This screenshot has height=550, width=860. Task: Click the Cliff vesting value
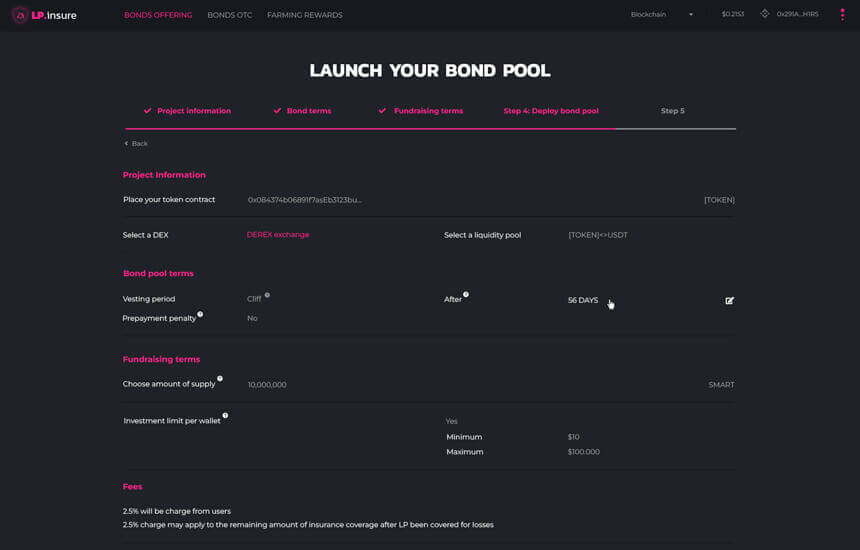[x=254, y=299]
